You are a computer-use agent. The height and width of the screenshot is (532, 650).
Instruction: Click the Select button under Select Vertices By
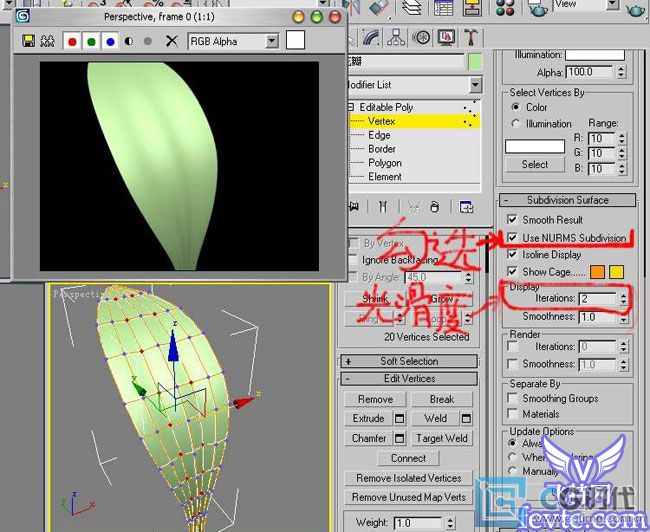(x=535, y=165)
